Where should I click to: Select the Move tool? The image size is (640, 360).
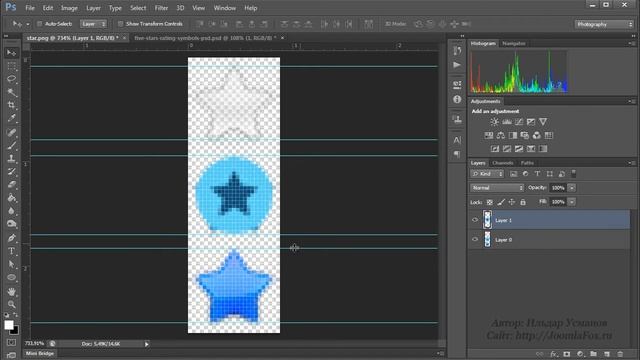pos(11,53)
